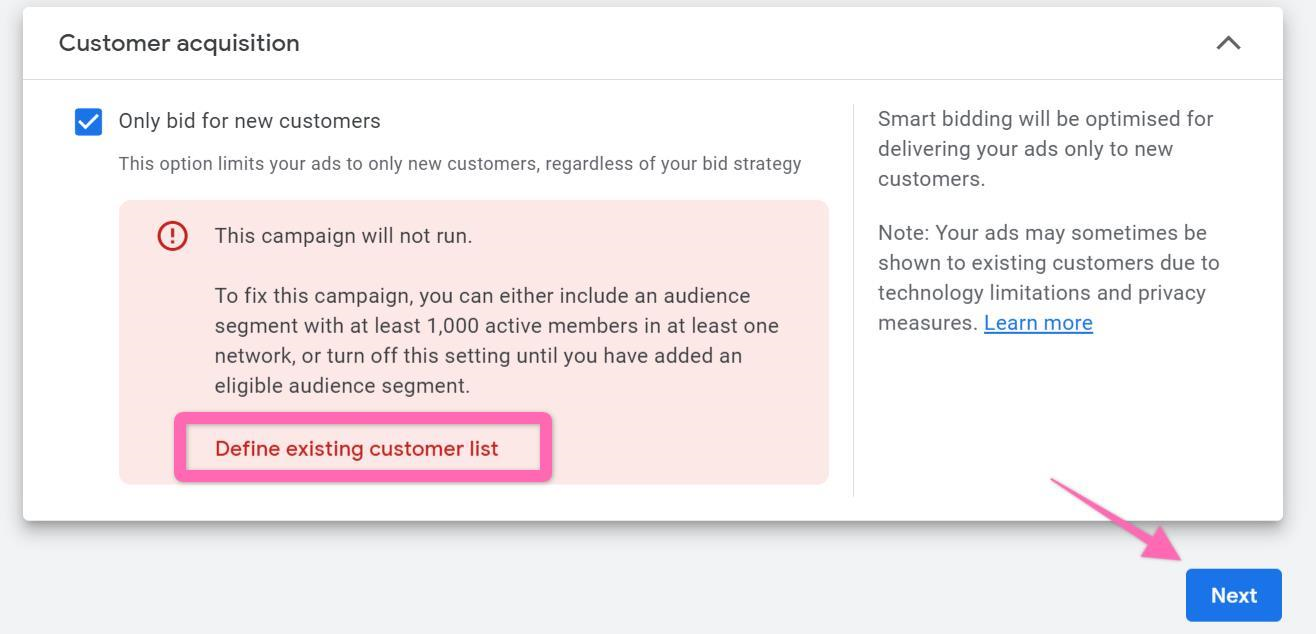Click the 'Note: Your ads may sometimes' paragraph
Viewport: 1316px width, 634px height.
pyautogui.click(x=1048, y=278)
